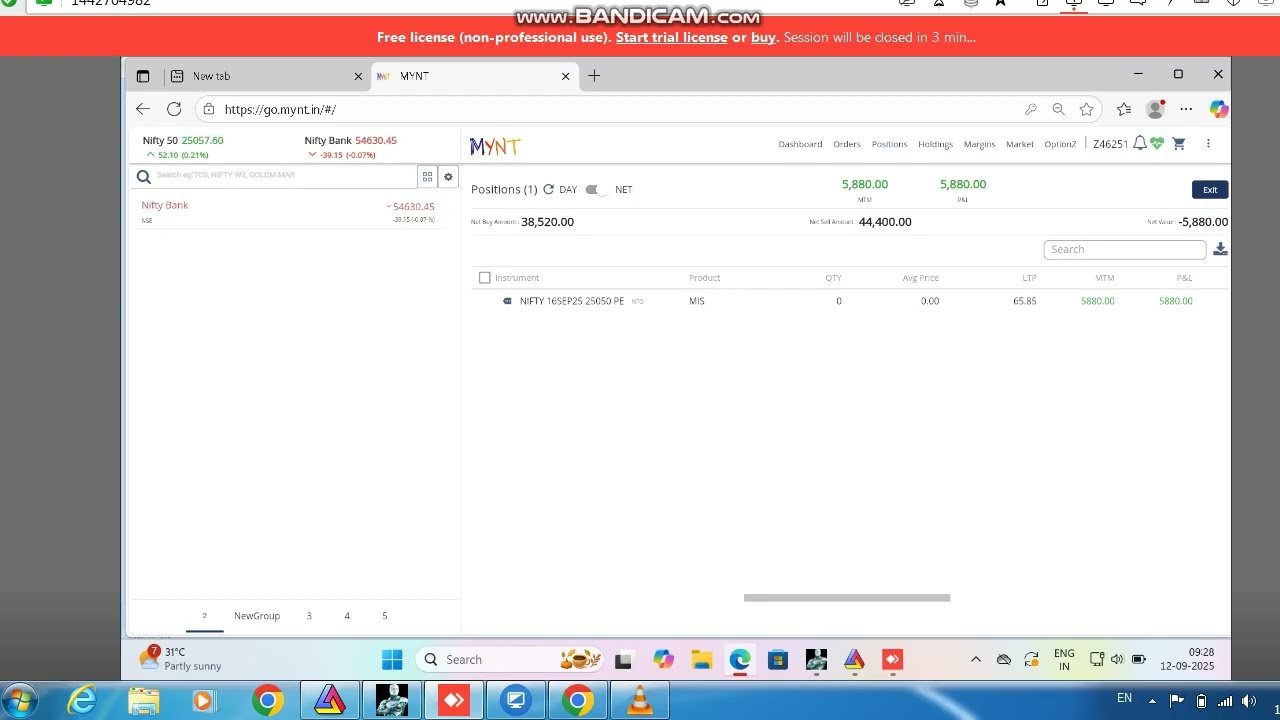Show hidden tray icons chevron
This screenshot has width=1280, height=720.
click(x=976, y=659)
